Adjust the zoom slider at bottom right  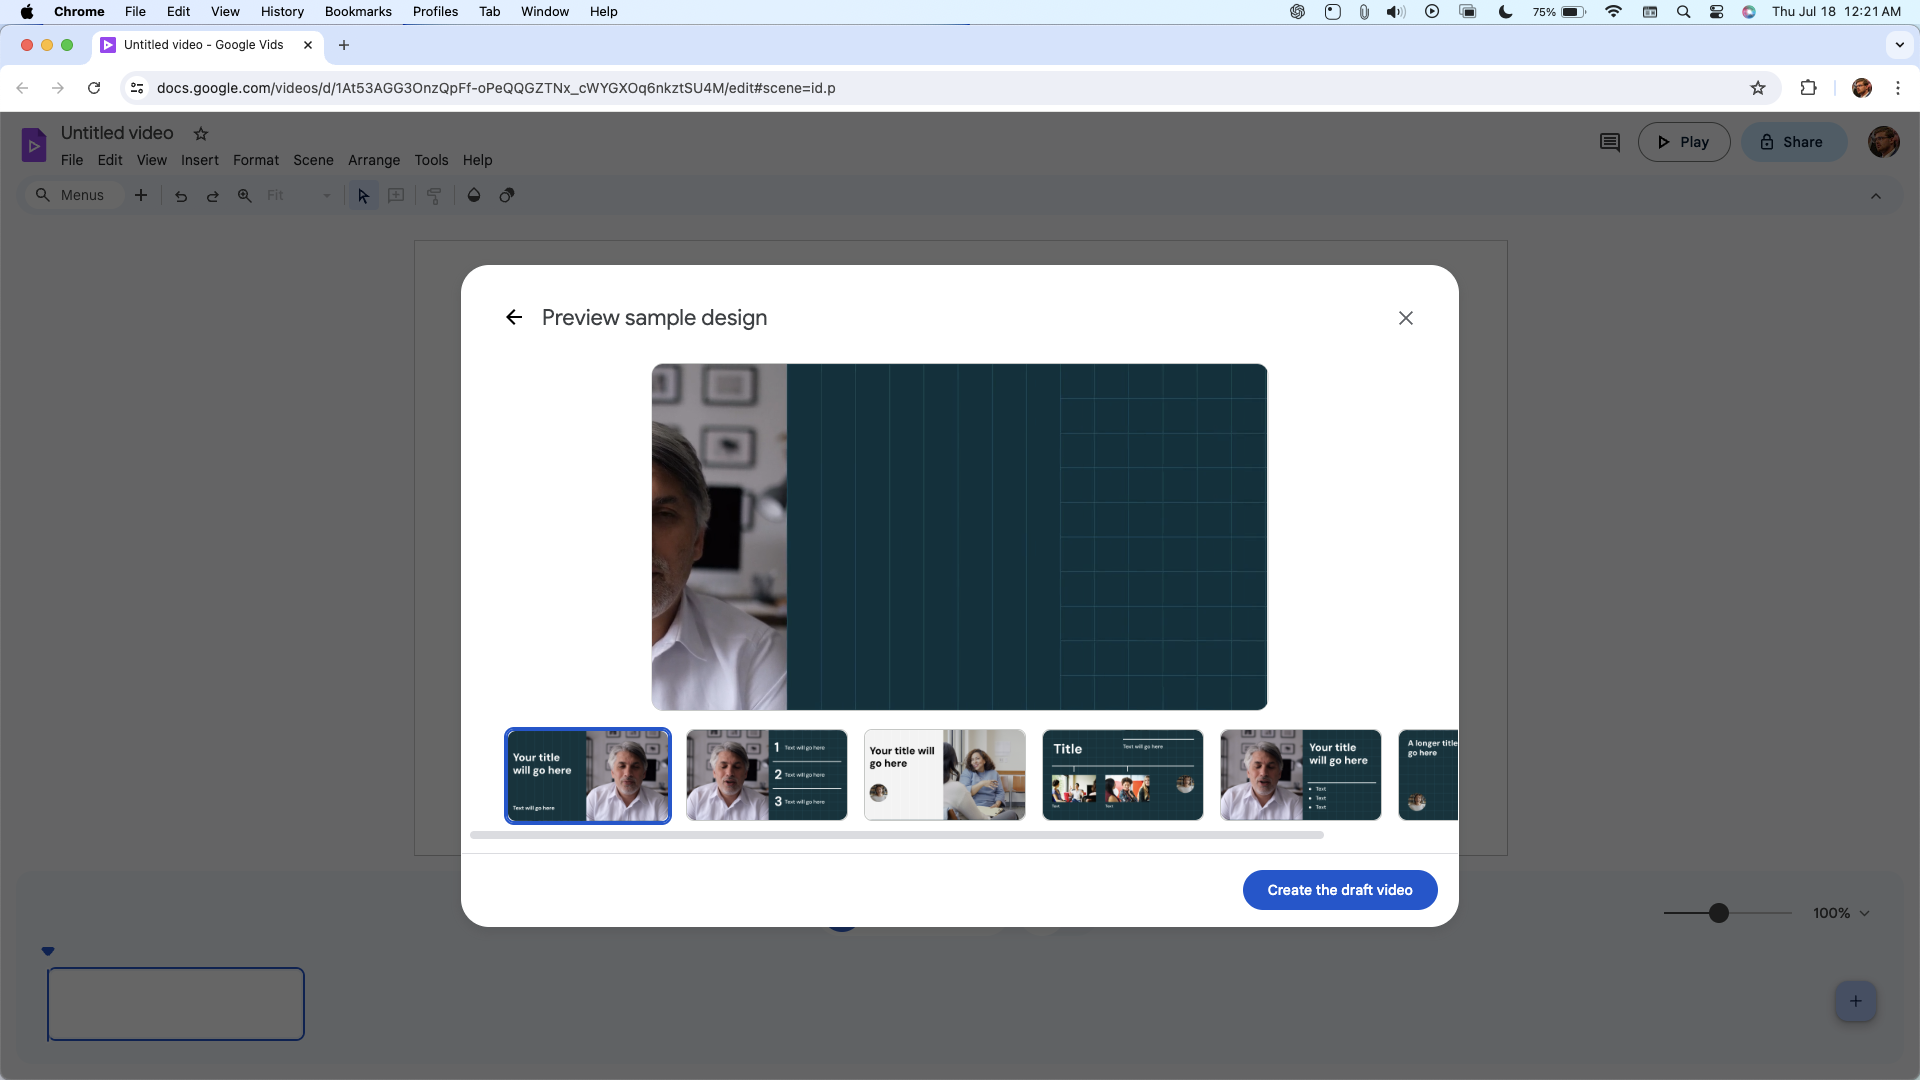pyautogui.click(x=1718, y=913)
